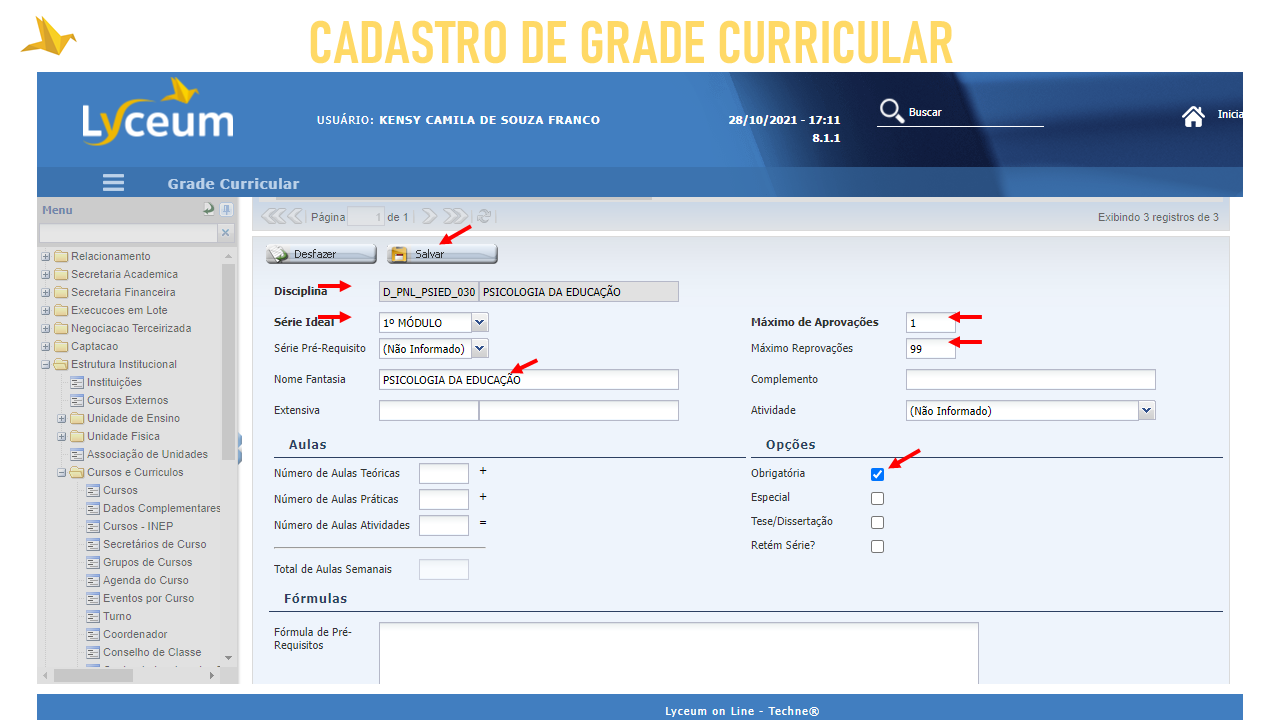Go to the Inicial home icon
The height and width of the screenshot is (720, 1280).
pyautogui.click(x=1193, y=116)
